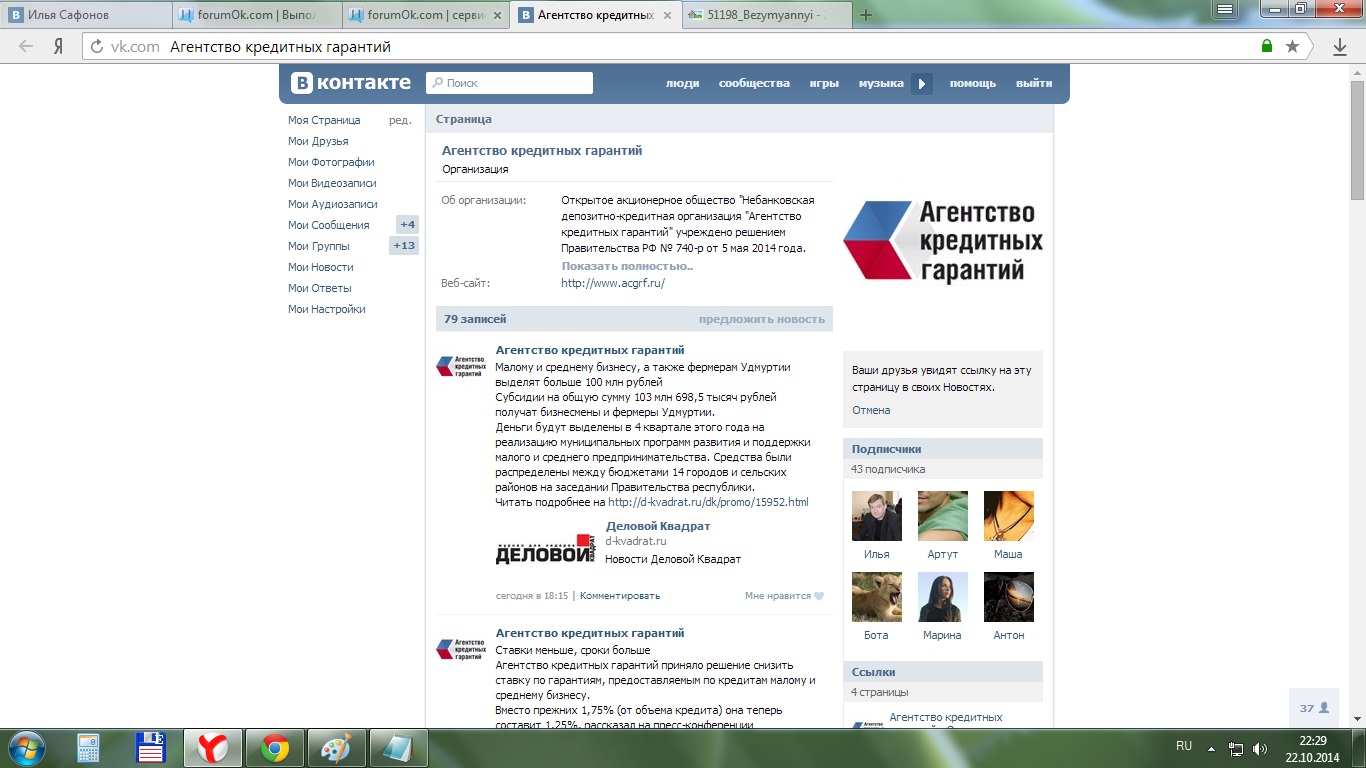Viewport: 1366px width, 768px height.
Task: Like the Udmurtia post via heart icon
Action: tap(819, 596)
